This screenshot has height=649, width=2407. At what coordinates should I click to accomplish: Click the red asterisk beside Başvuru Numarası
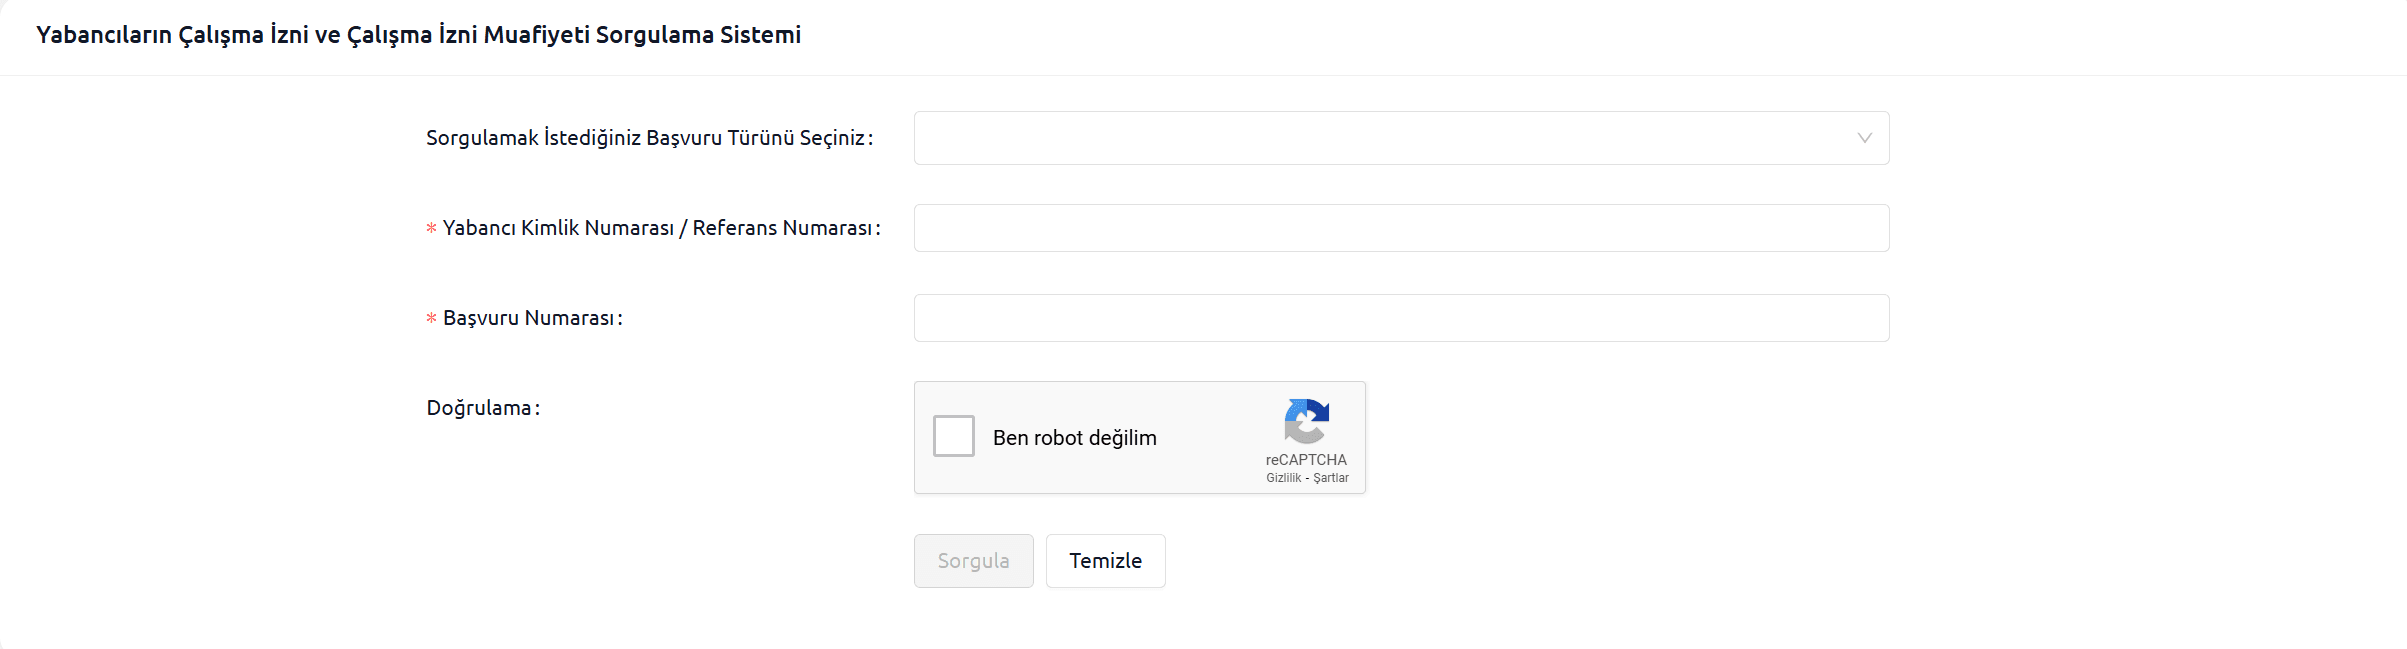432,319
